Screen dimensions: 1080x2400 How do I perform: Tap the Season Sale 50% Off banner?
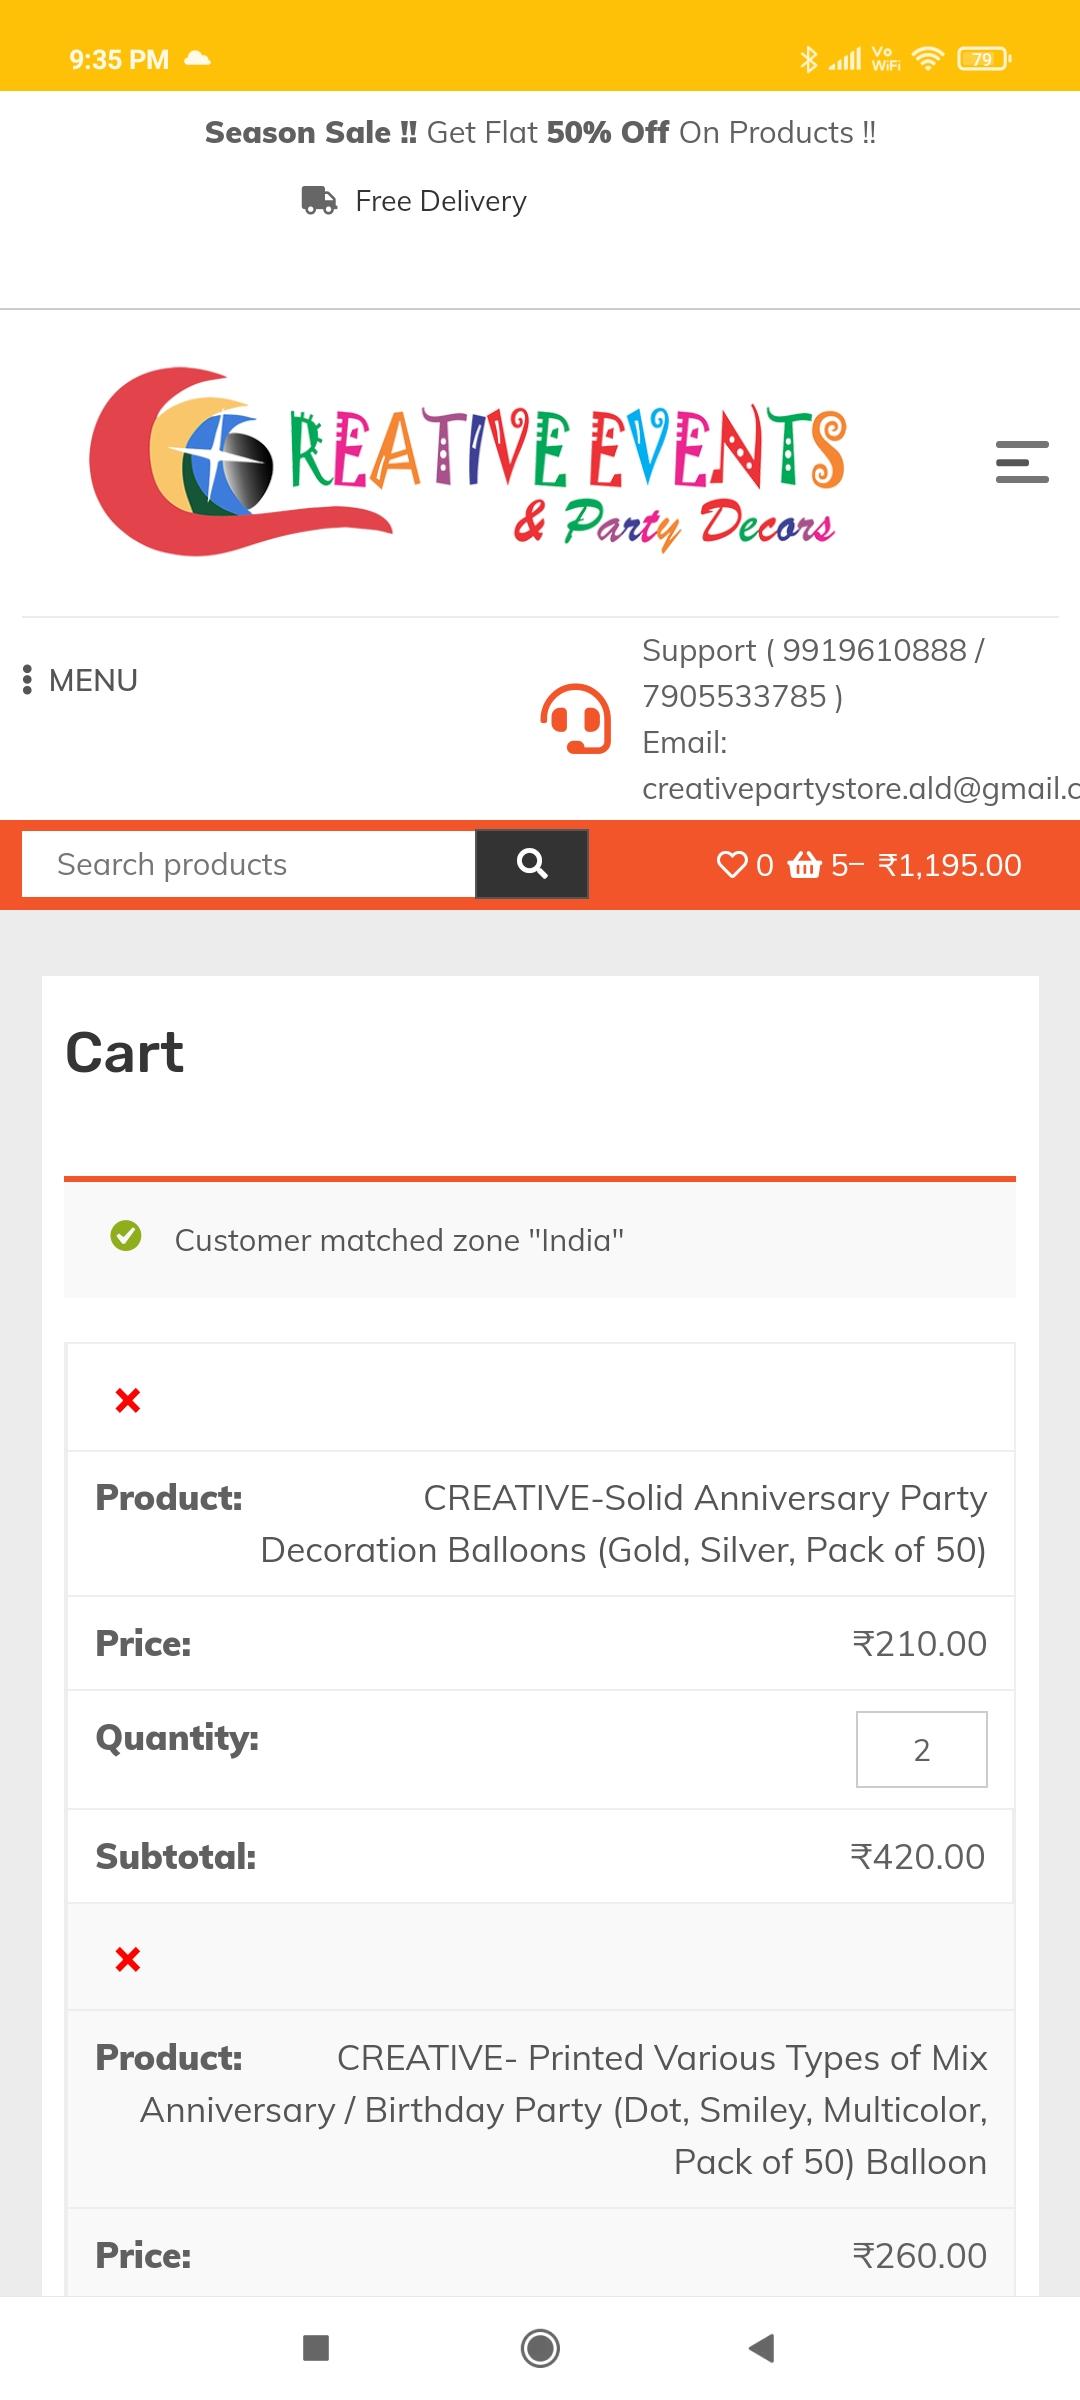pos(540,133)
